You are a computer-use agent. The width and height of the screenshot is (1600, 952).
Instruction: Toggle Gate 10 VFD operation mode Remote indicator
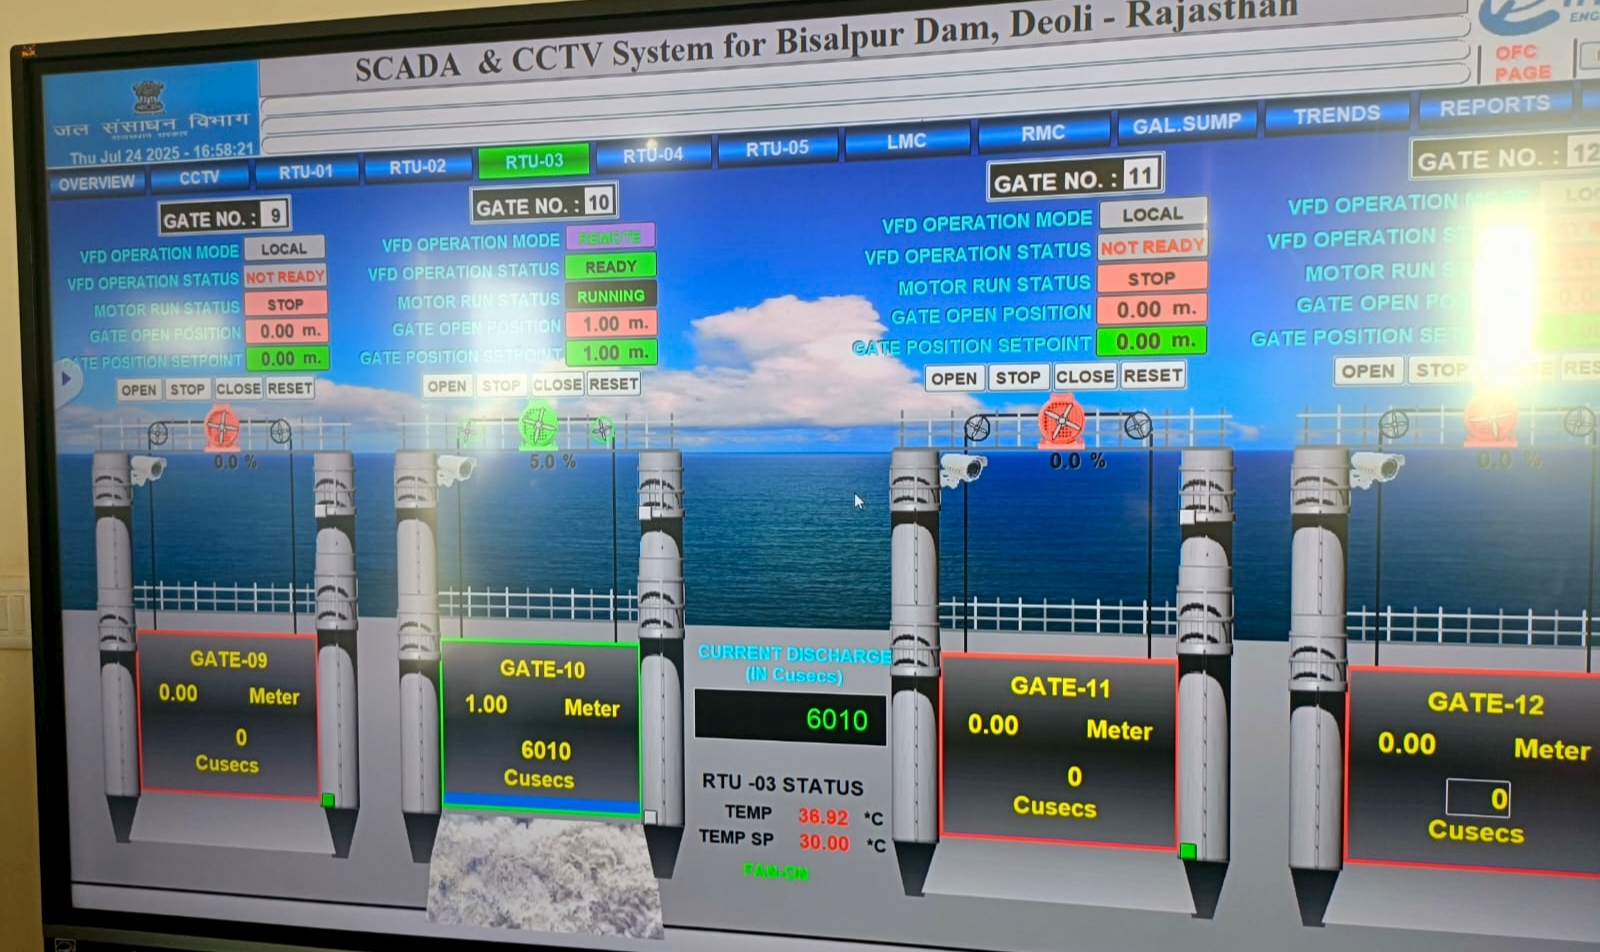pyautogui.click(x=610, y=237)
